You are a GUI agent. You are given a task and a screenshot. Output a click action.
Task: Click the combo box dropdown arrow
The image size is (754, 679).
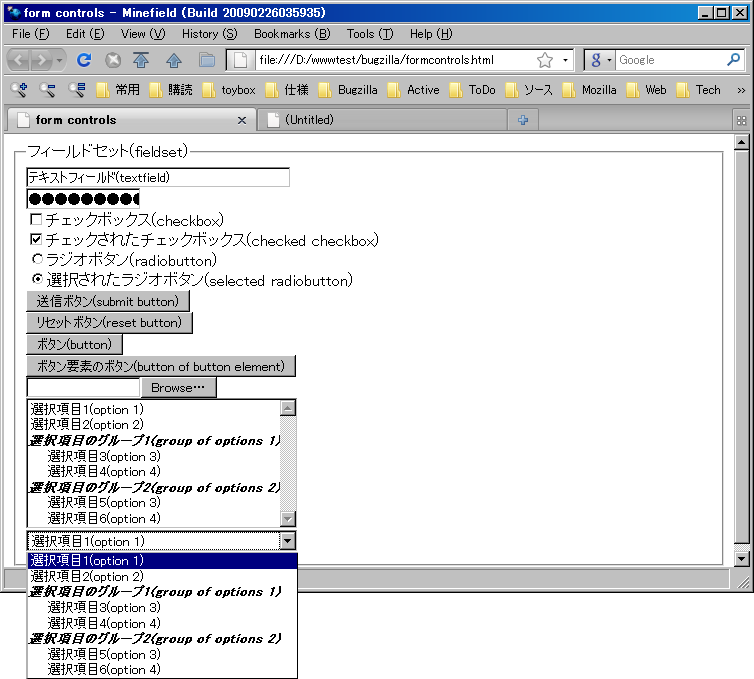click(288, 541)
